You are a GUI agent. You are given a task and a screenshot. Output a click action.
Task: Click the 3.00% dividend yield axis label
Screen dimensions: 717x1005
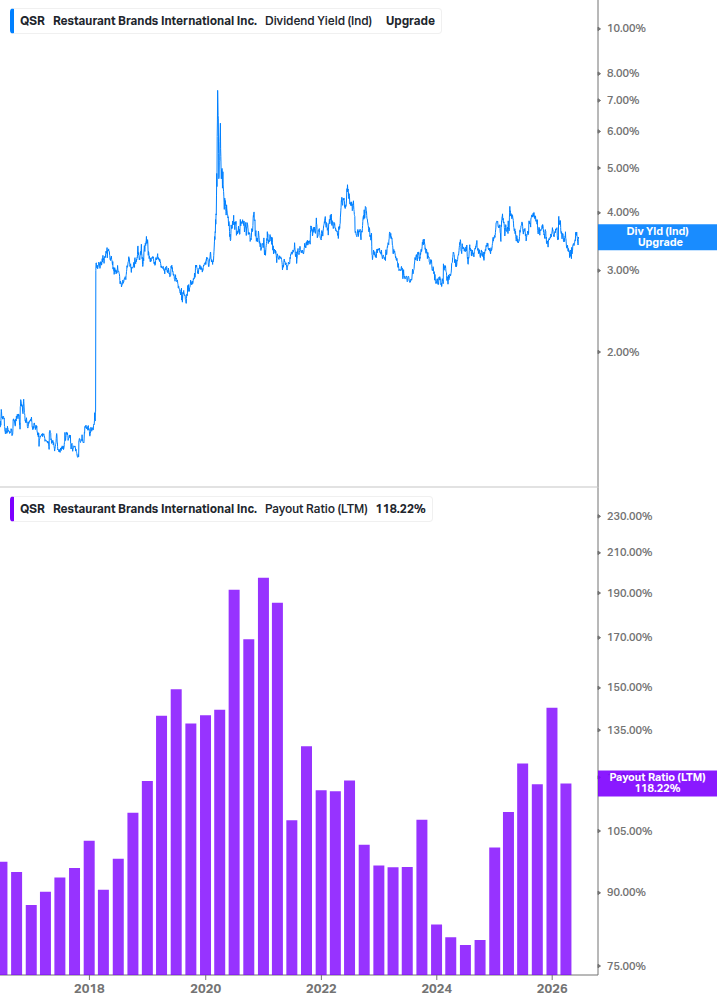click(x=623, y=270)
